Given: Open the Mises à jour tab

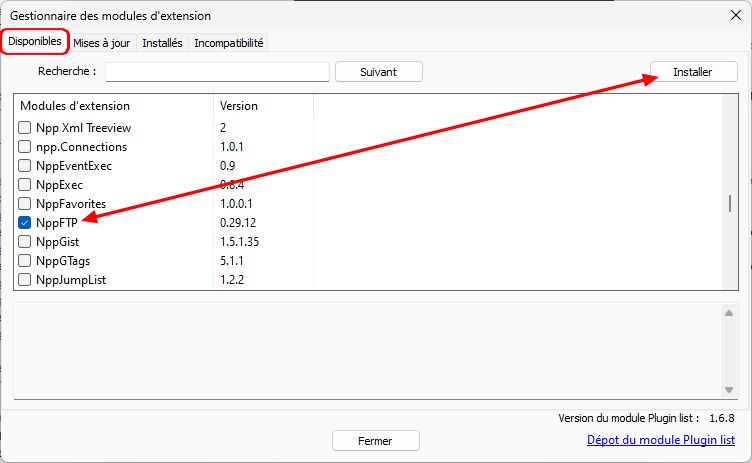Looking at the screenshot, I should pos(102,43).
